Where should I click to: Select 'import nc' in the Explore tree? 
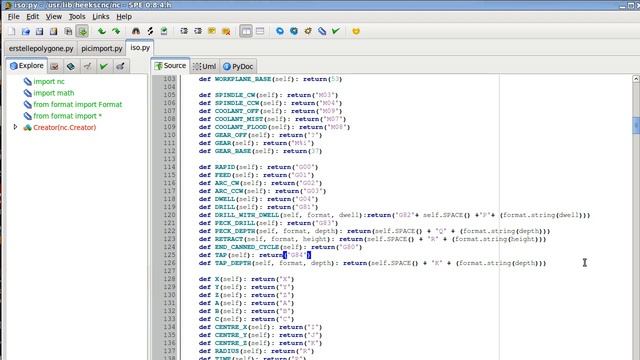(x=49, y=82)
